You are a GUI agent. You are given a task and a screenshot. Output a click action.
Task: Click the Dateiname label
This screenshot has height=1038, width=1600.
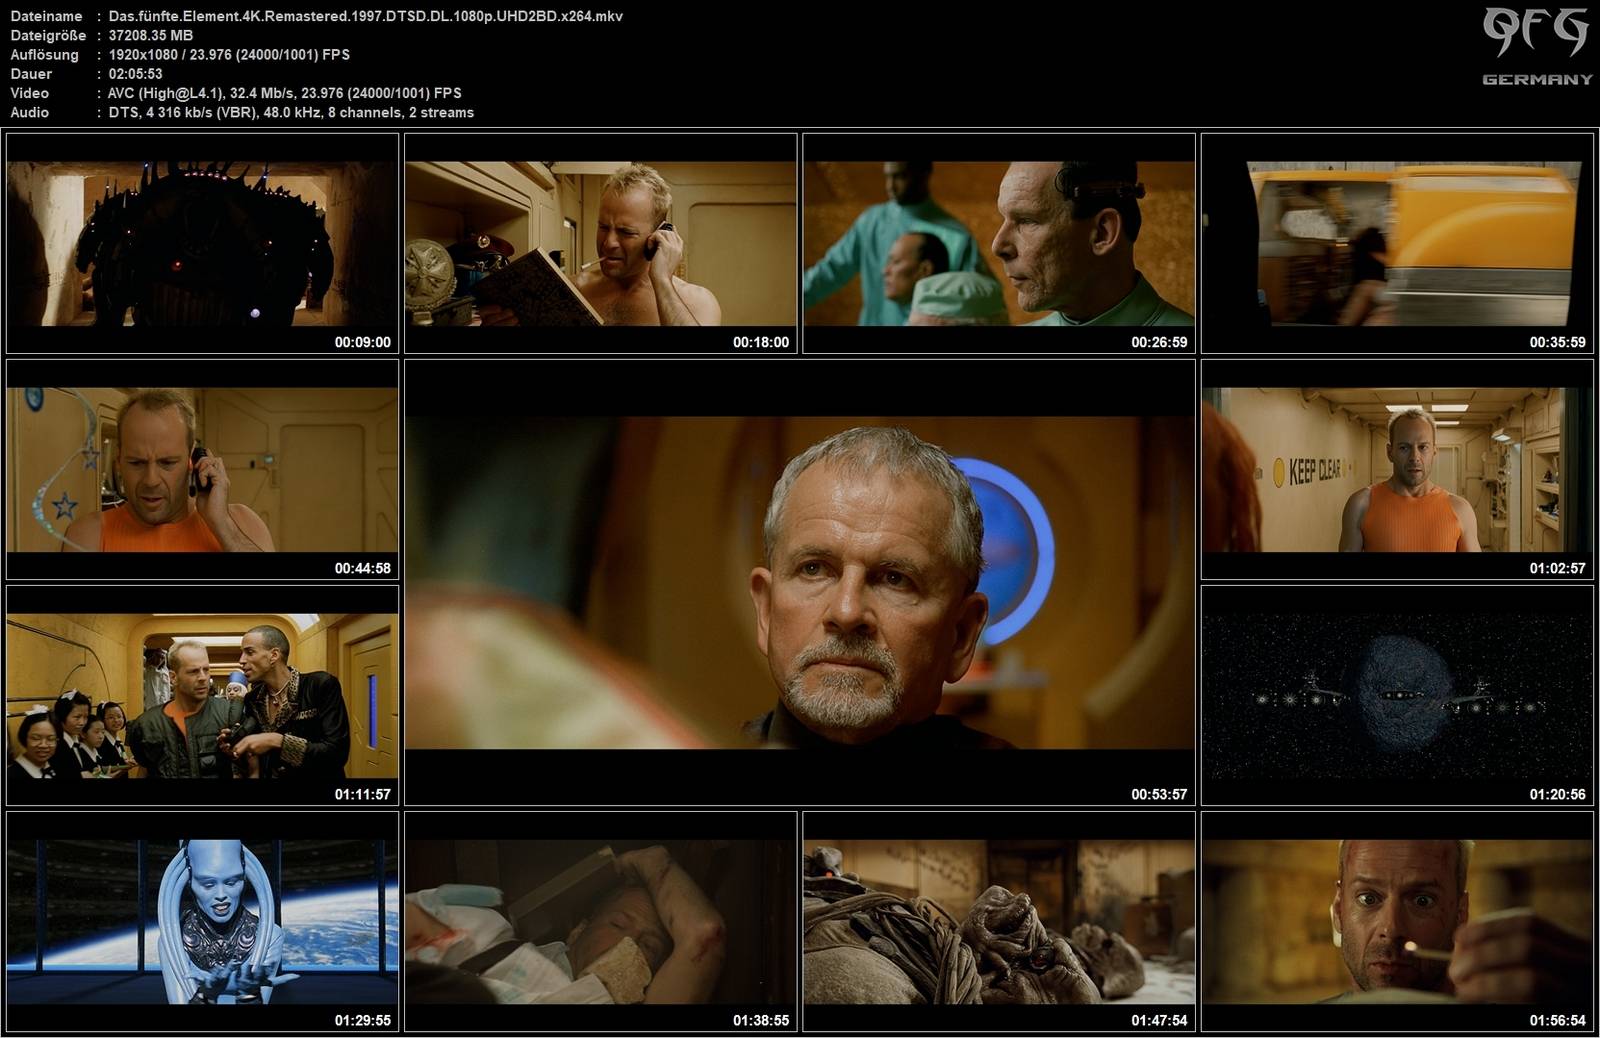click(46, 16)
